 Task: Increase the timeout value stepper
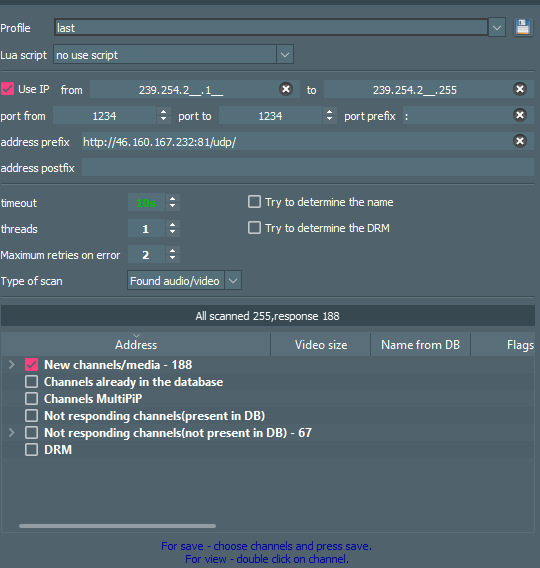pyautogui.click(x=172, y=199)
